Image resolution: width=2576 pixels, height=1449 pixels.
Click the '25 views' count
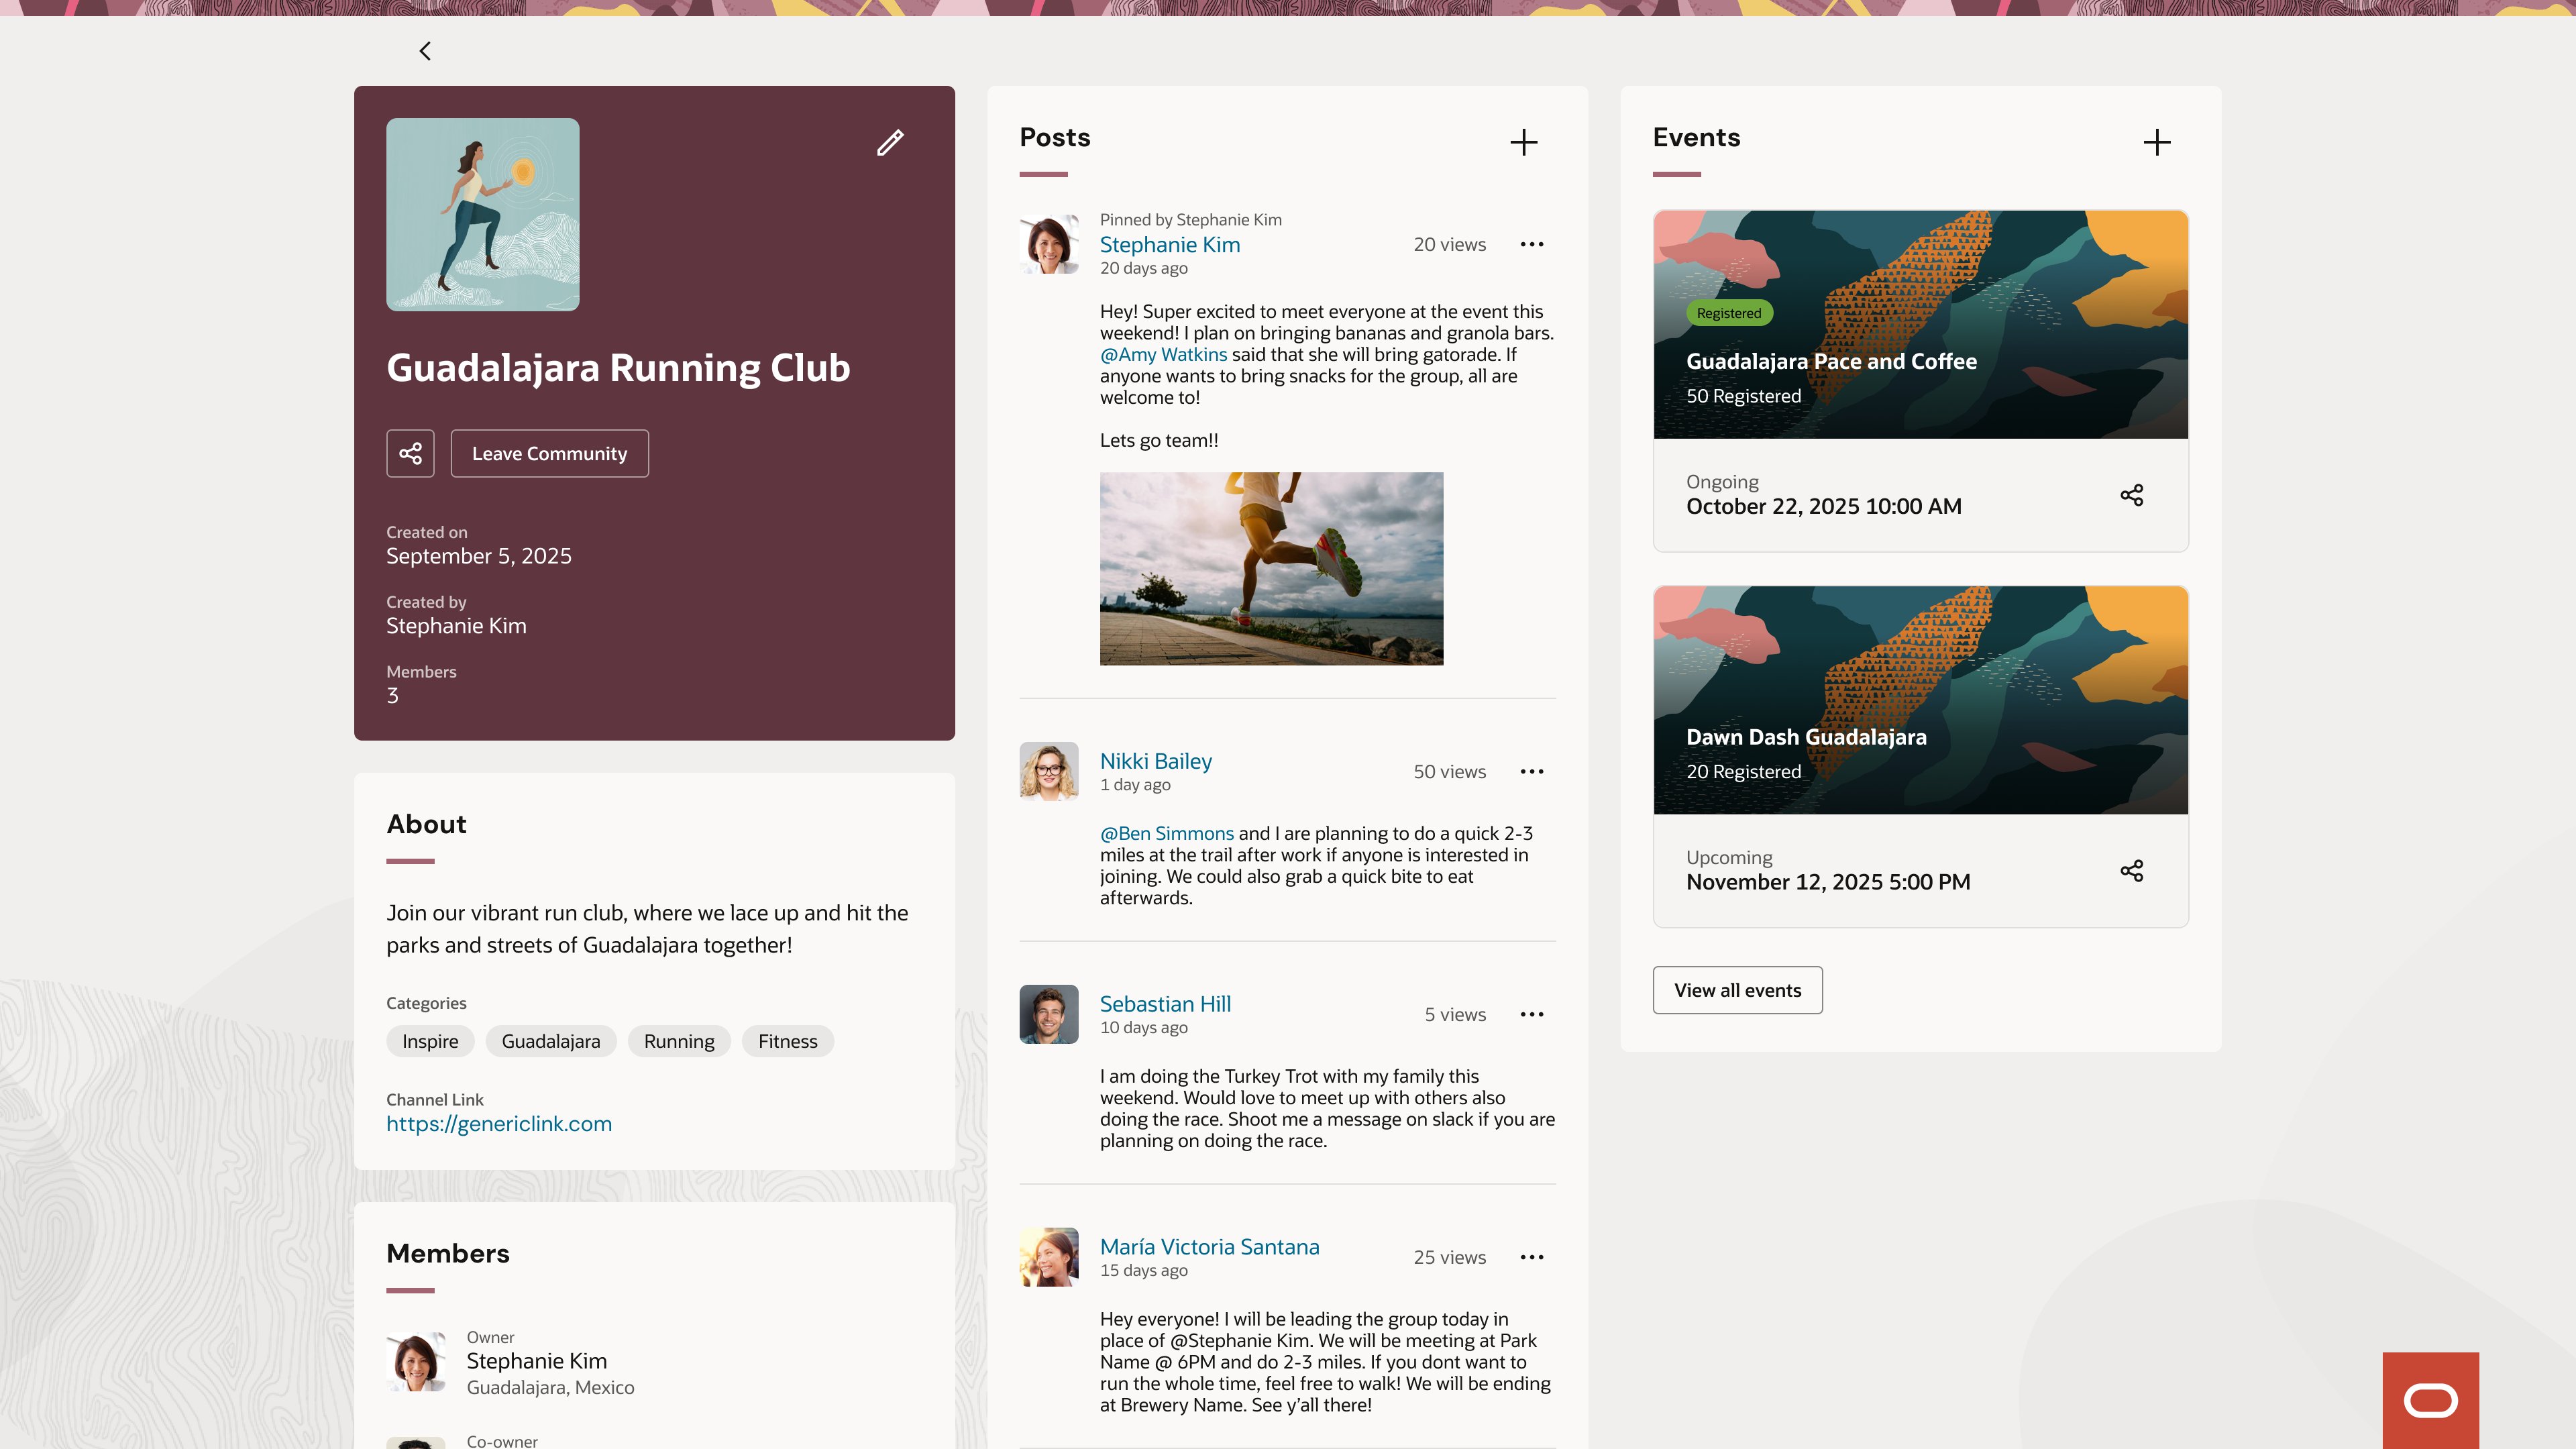[x=1450, y=1257]
